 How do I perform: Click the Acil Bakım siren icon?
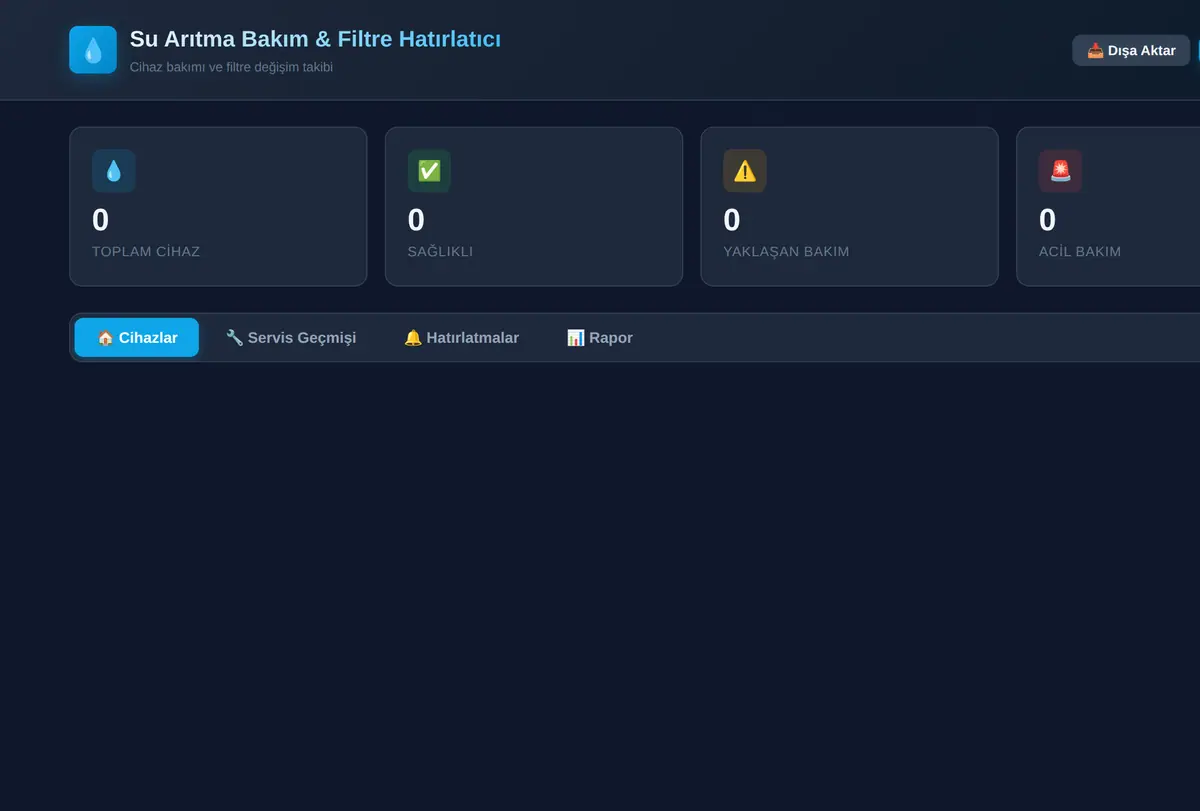[1060, 171]
